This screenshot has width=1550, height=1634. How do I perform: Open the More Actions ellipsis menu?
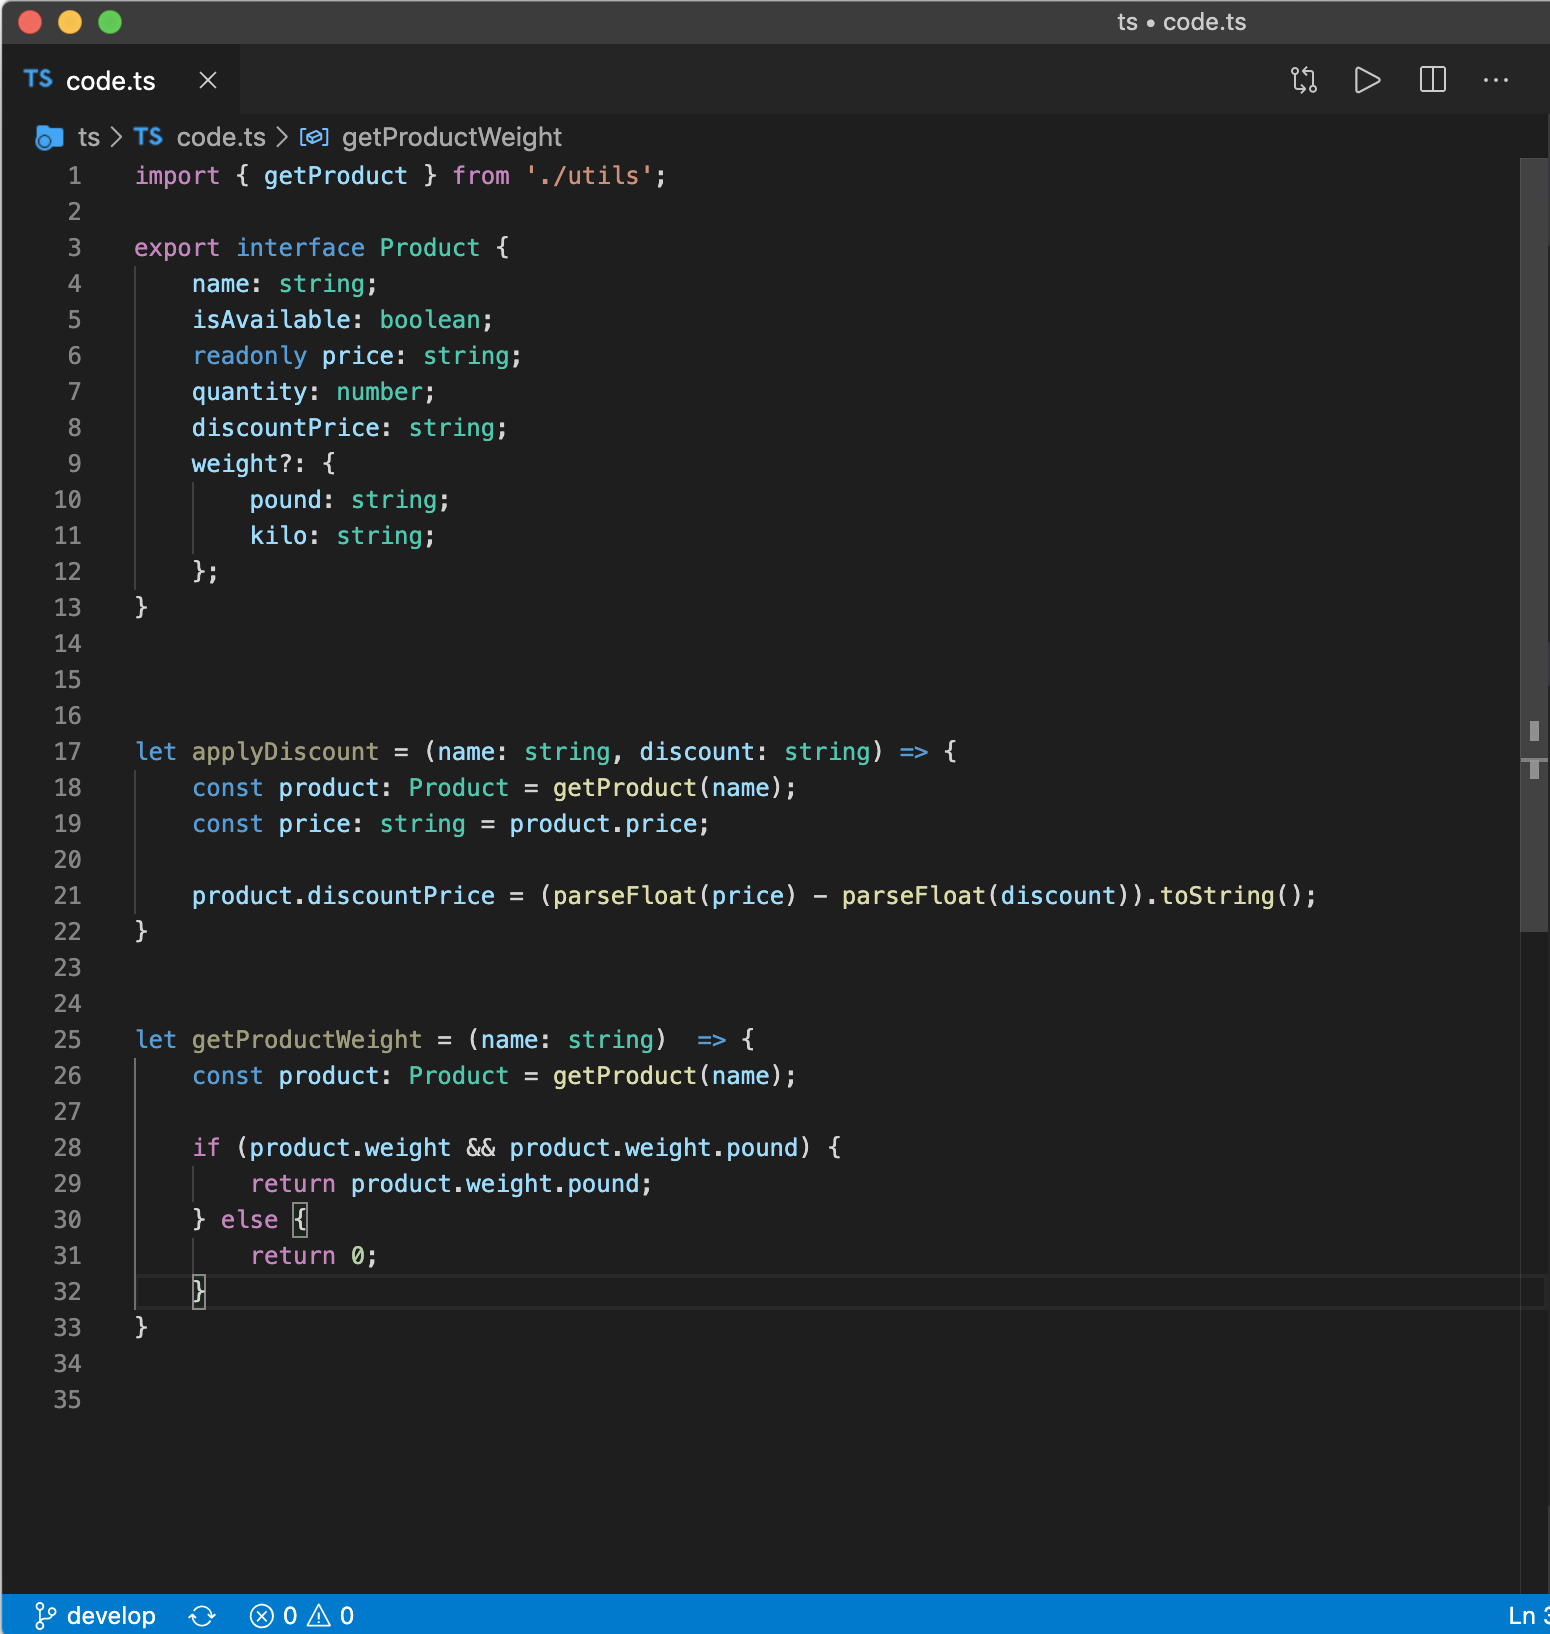tap(1495, 80)
